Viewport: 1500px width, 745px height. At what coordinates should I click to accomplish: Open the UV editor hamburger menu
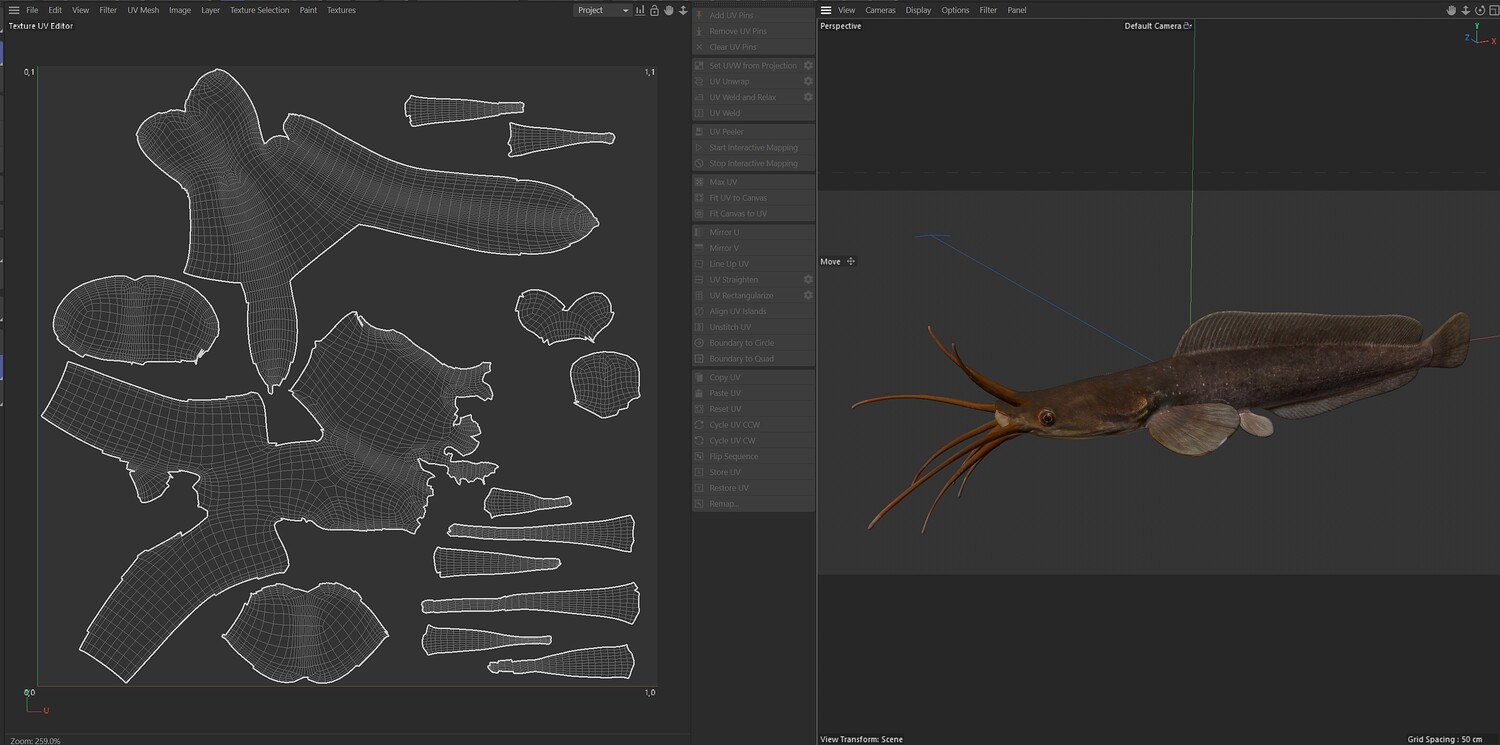(x=13, y=10)
